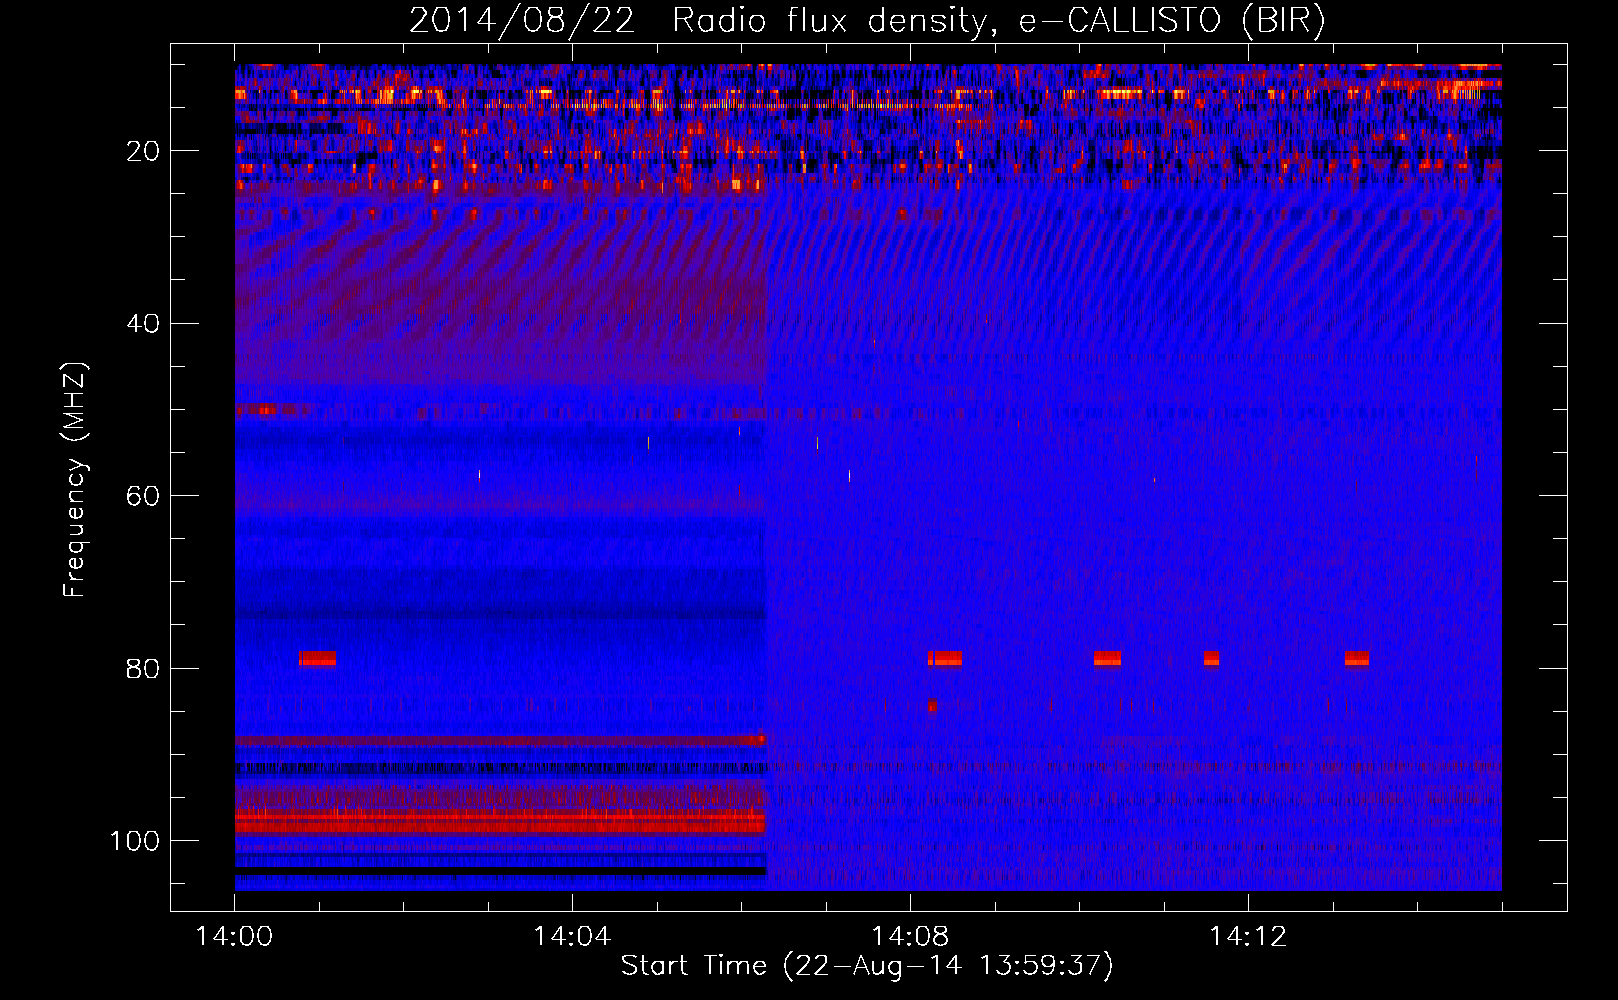This screenshot has height=1000, width=1618.
Task: Click the date "2014/08/22" in the title
Action: pos(522,20)
